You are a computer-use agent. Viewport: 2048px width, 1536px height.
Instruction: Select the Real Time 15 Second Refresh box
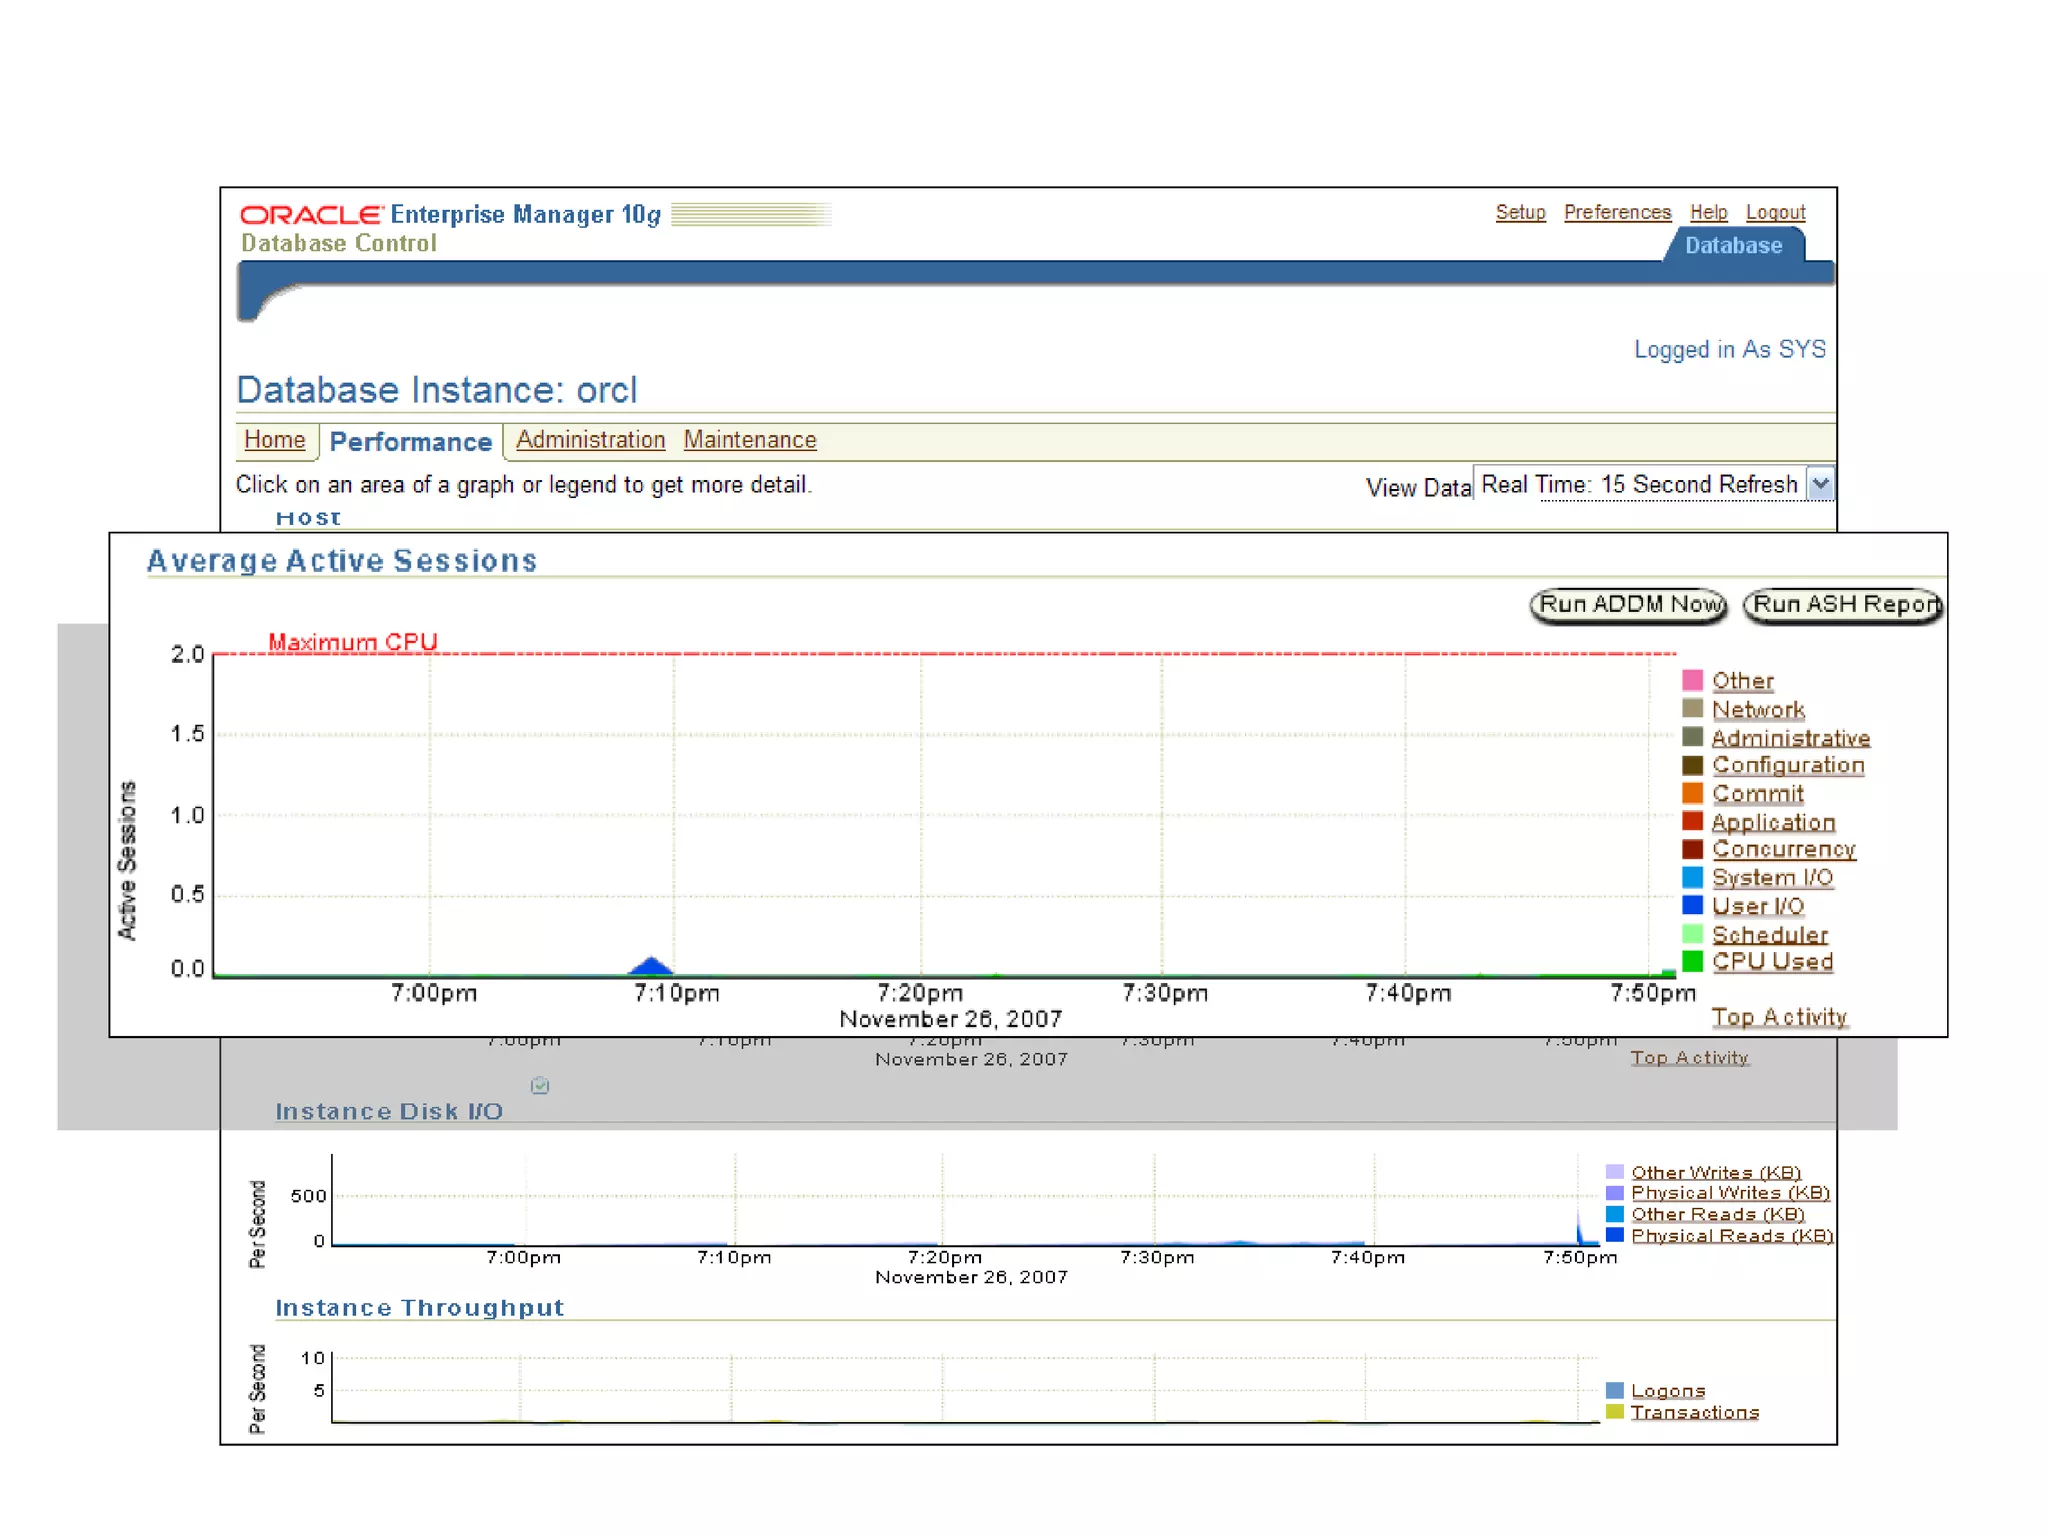point(1640,484)
